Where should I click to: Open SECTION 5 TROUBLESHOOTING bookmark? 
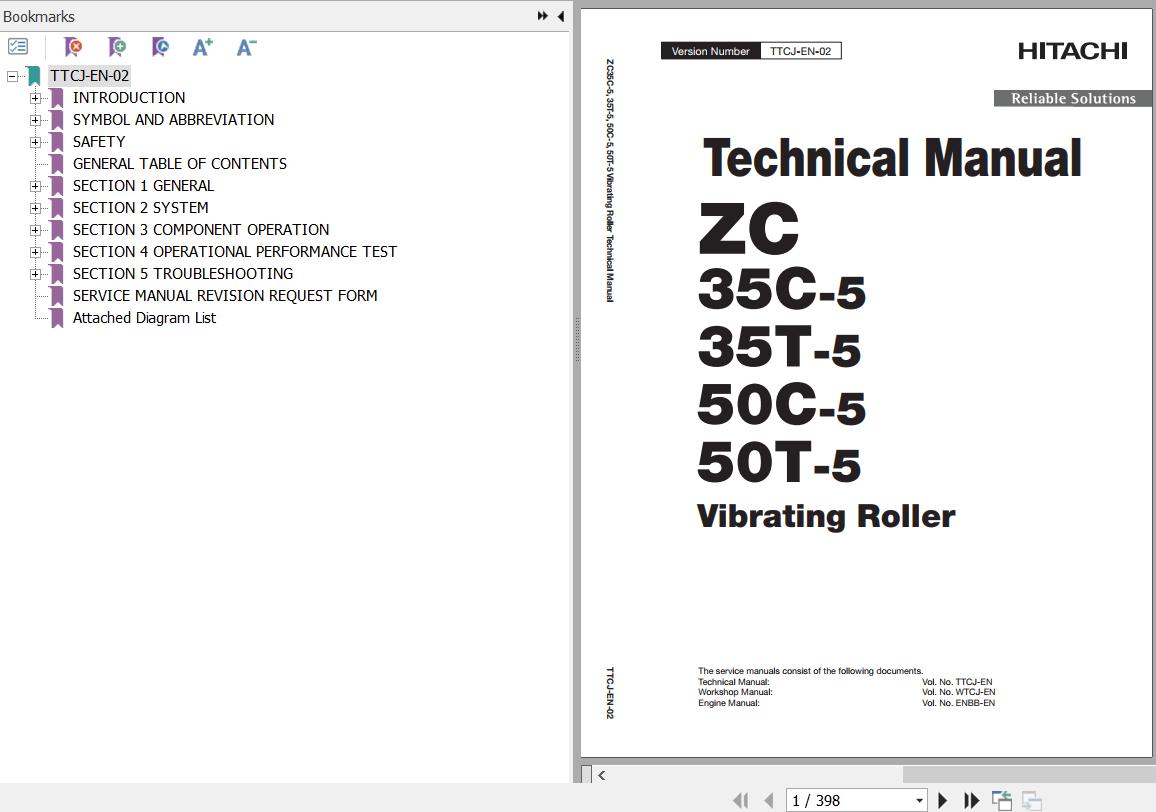click(183, 274)
